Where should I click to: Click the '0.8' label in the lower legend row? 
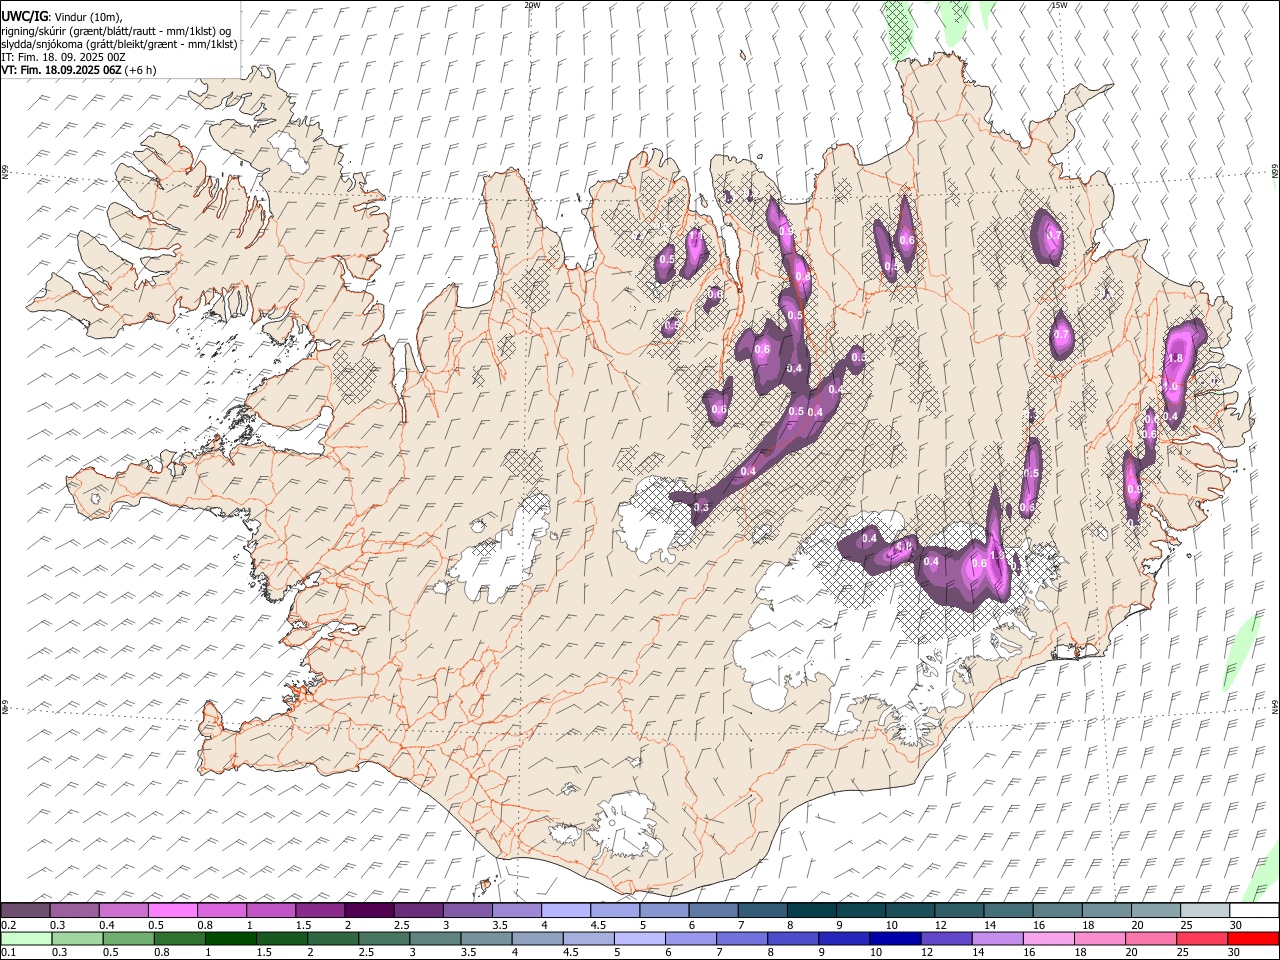point(162,952)
